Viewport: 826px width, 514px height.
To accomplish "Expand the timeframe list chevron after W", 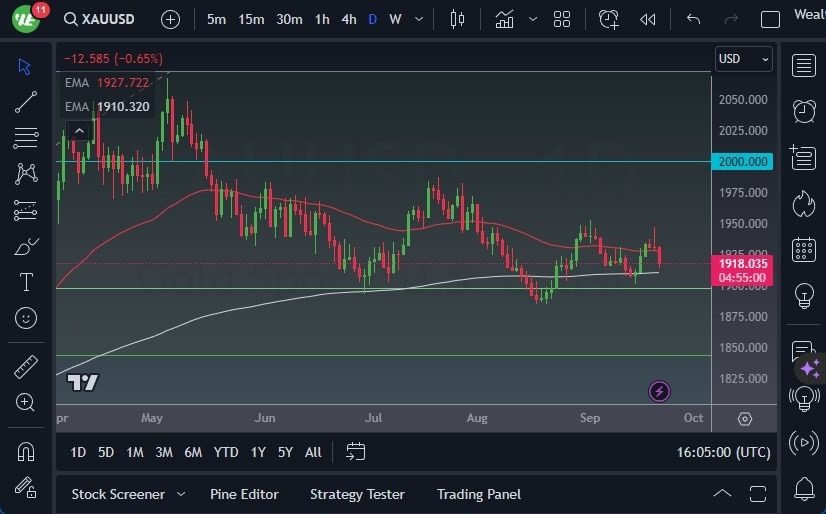I will (420, 19).
